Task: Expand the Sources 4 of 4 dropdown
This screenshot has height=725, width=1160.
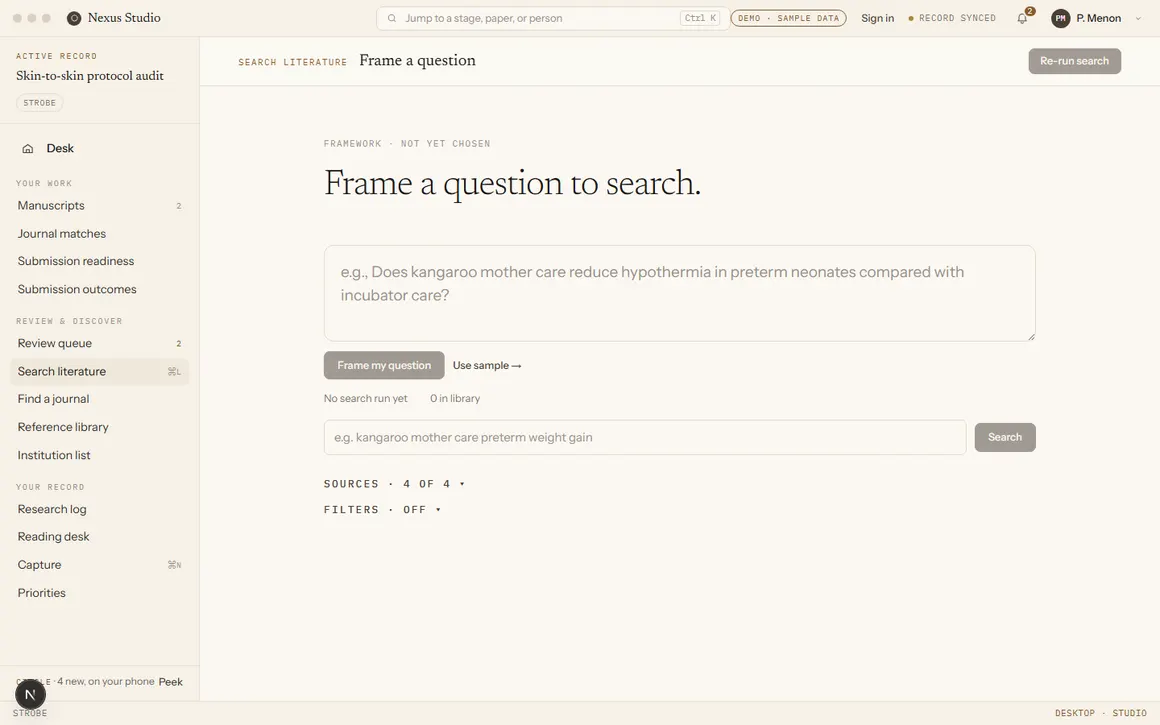Action: tap(394, 484)
